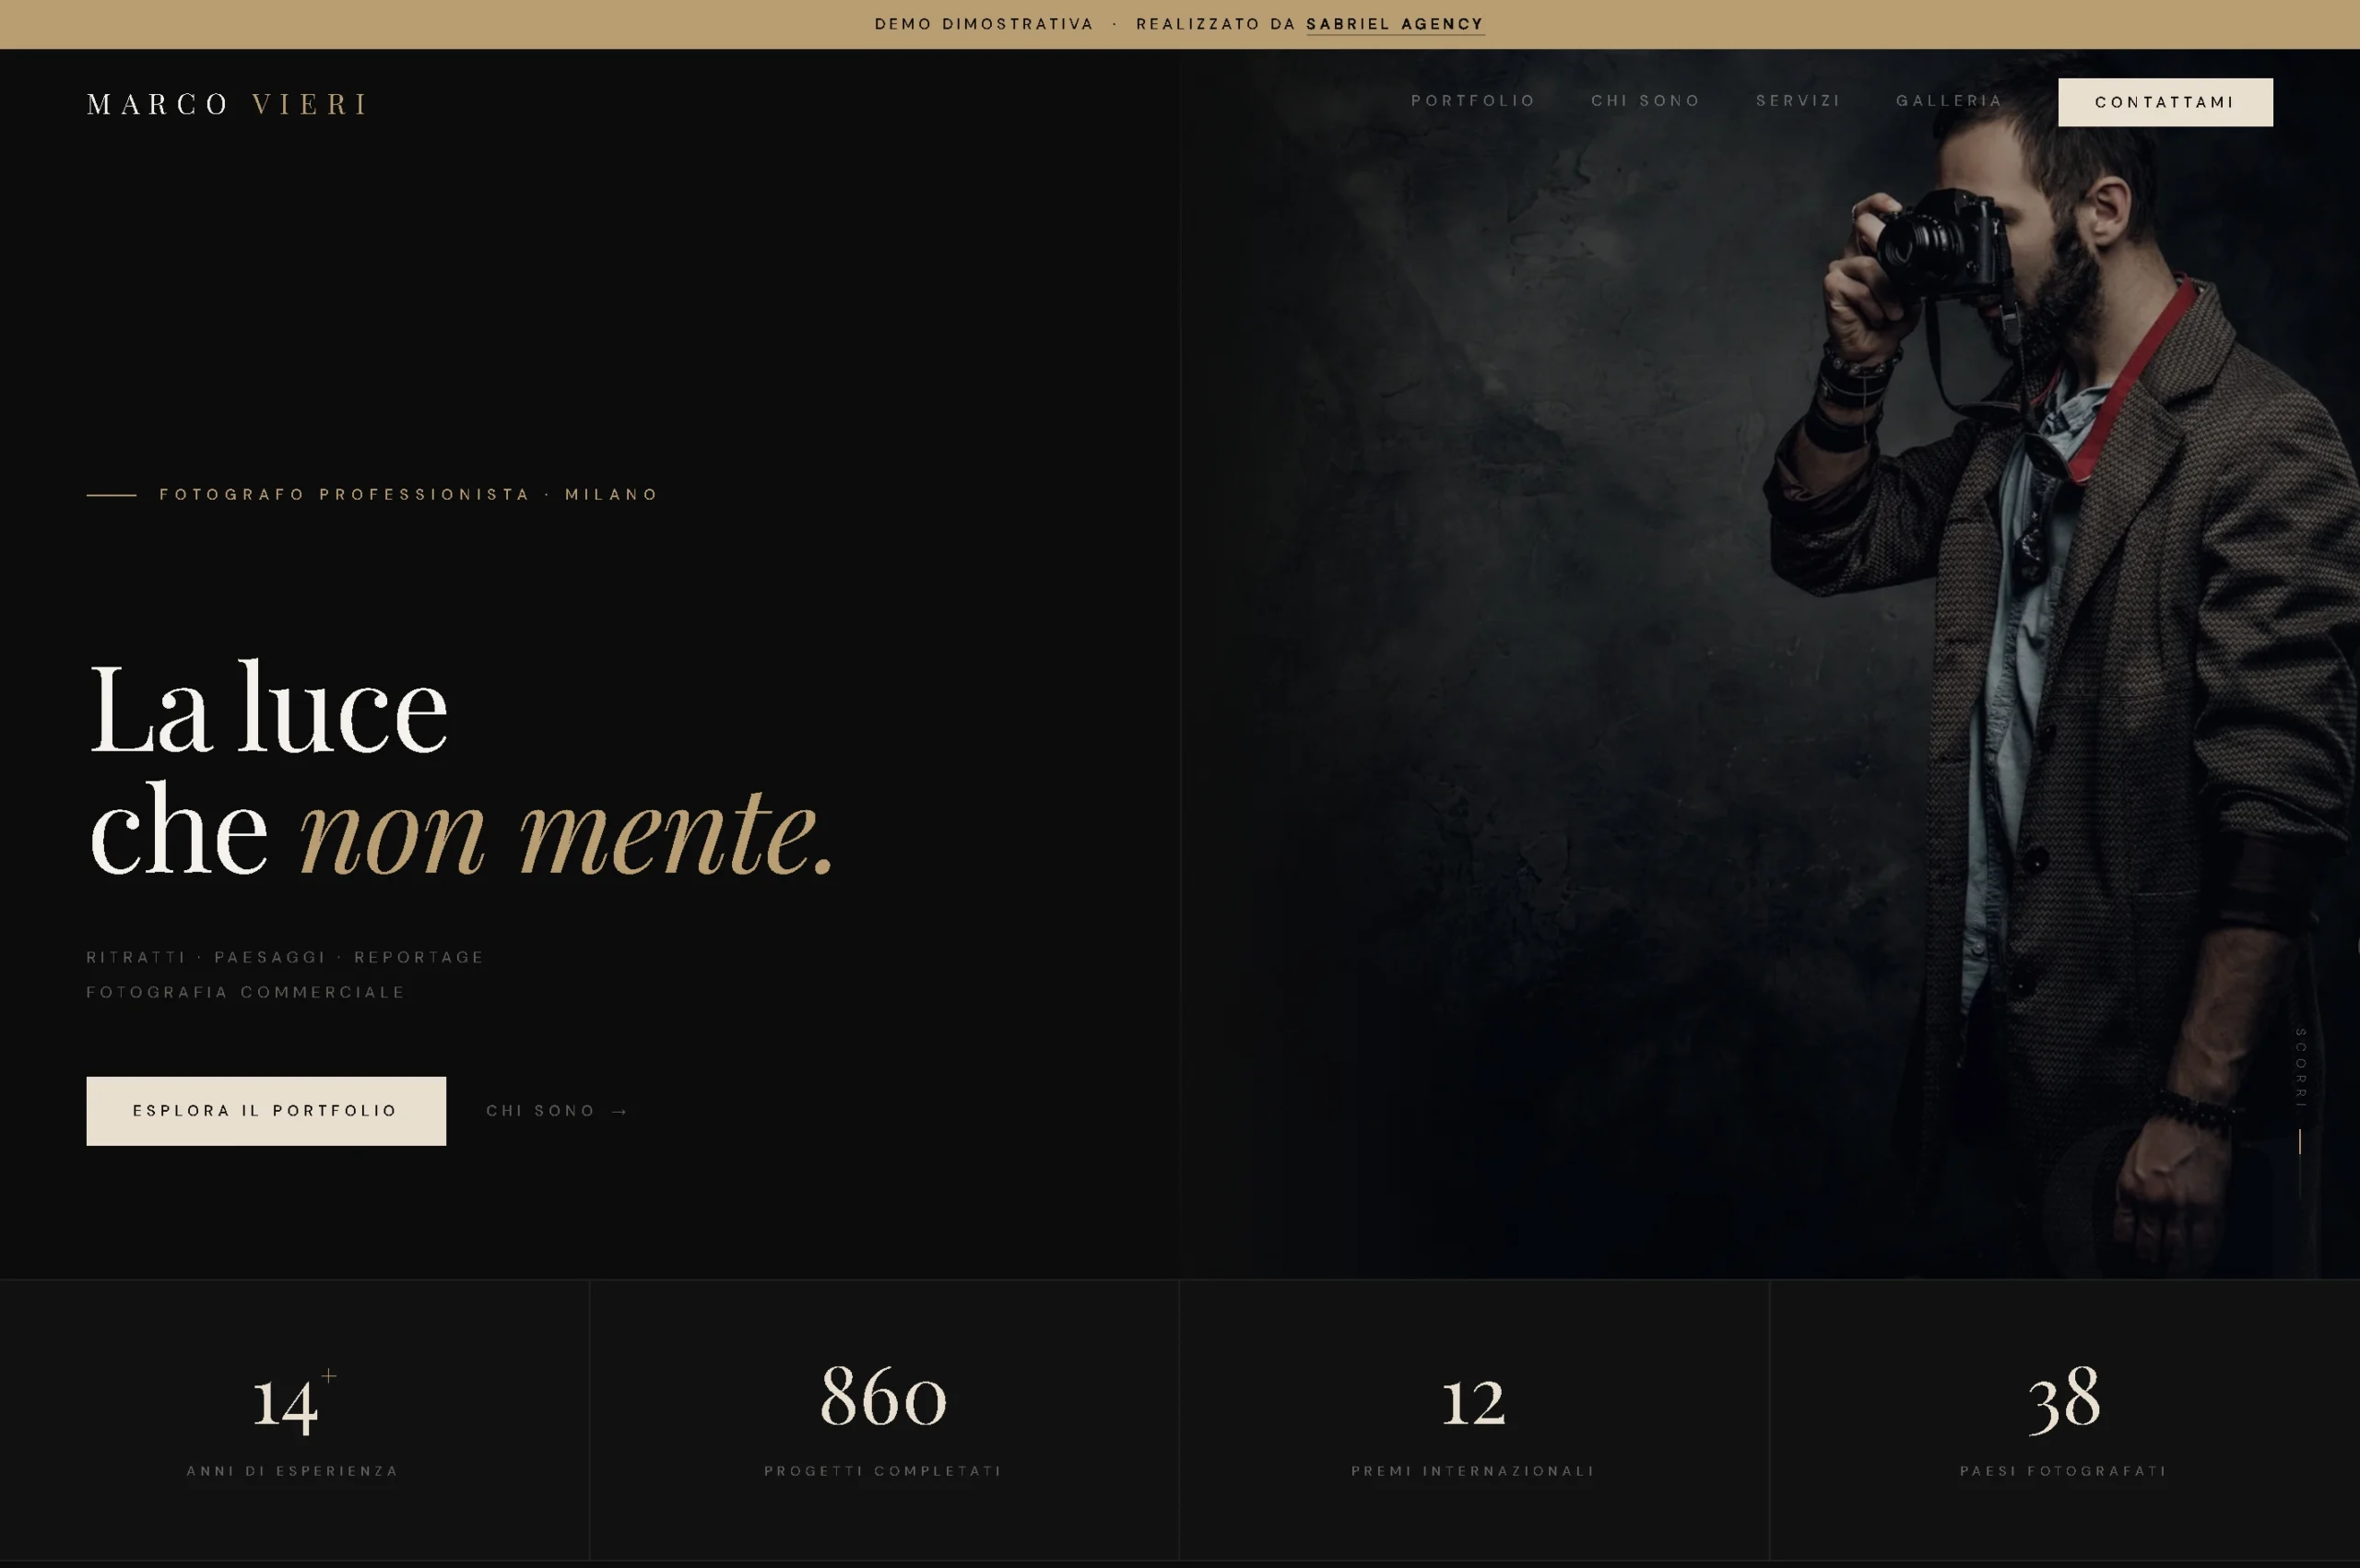The width and height of the screenshot is (2360, 1568).
Task: Click the 12 premi internazionali stat
Action: [1474, 1419]
